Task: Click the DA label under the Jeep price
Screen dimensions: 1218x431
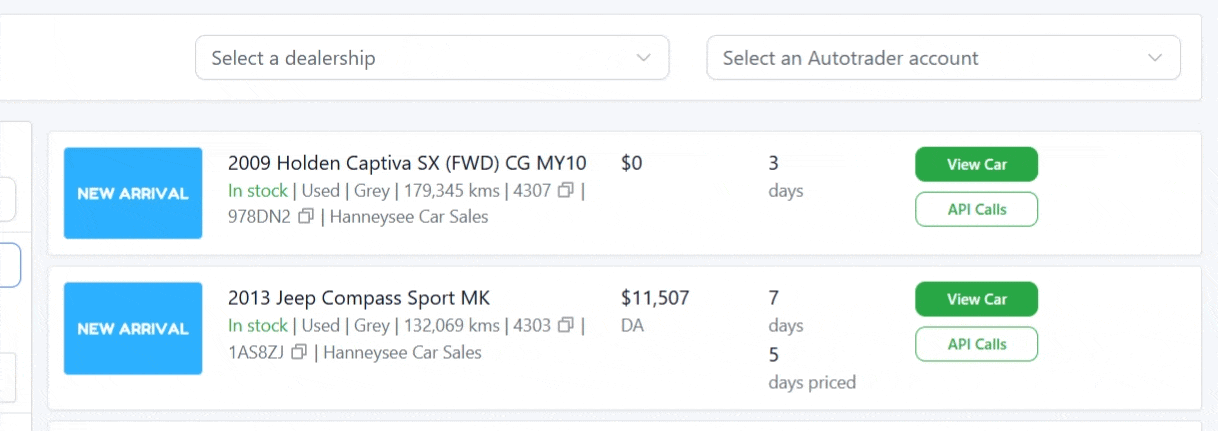Action: [x=631, y=325]
